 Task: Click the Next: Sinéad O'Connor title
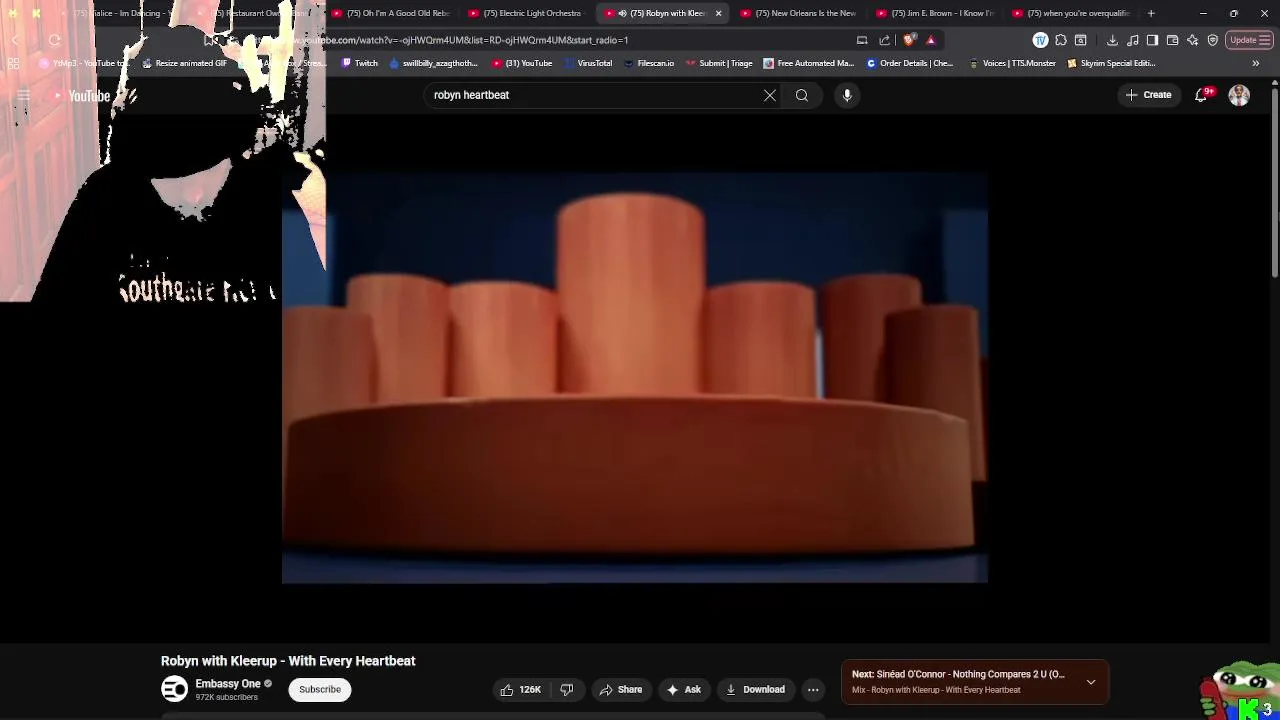click(x=958, y=674)
